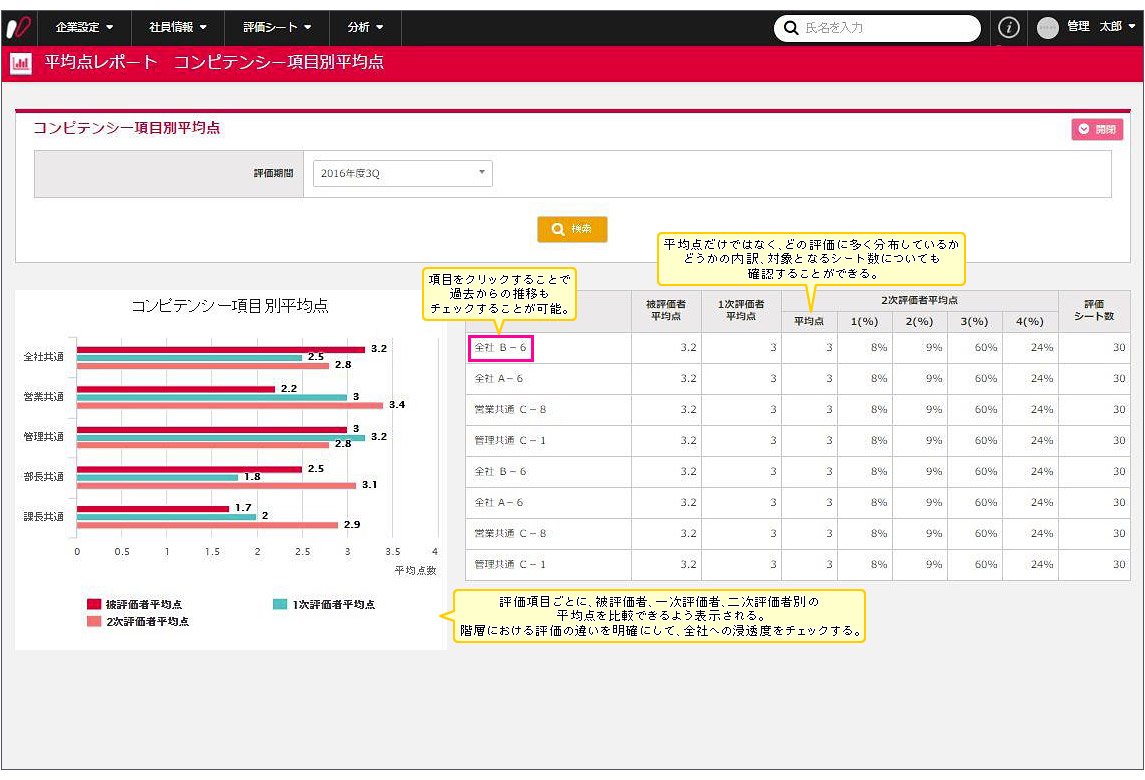Open the 評価期間 dropdown showing 2016年度3Q
Viewport: 1145px width, 780px height.
click(402, 173)
